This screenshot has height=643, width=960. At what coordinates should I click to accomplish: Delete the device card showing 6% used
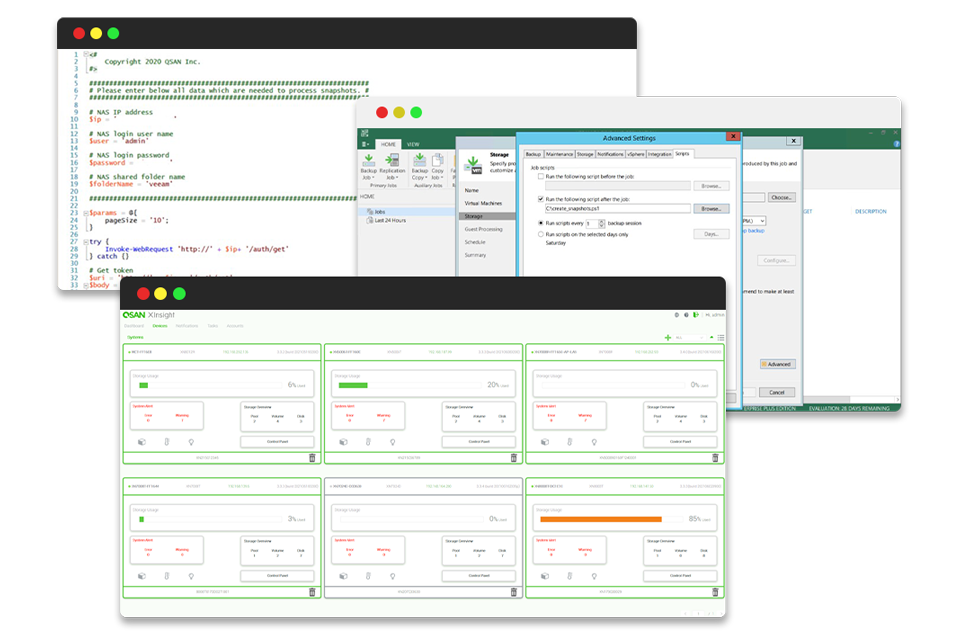click(x=312, y=458)
